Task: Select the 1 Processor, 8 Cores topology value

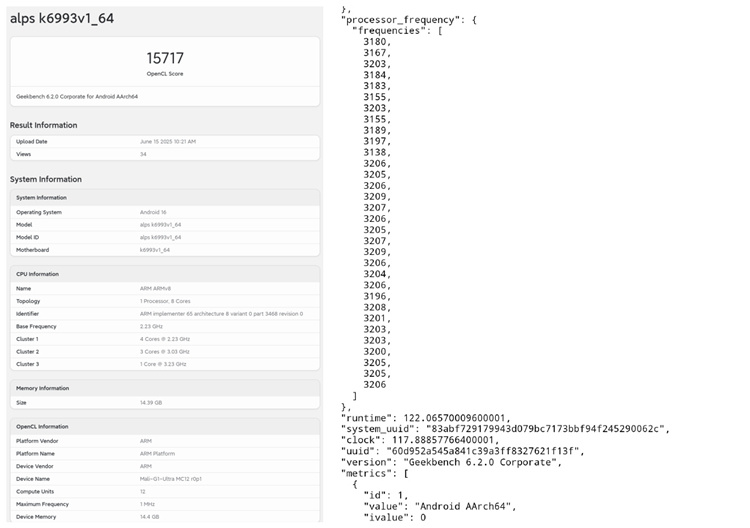Action: click(165, 301)
